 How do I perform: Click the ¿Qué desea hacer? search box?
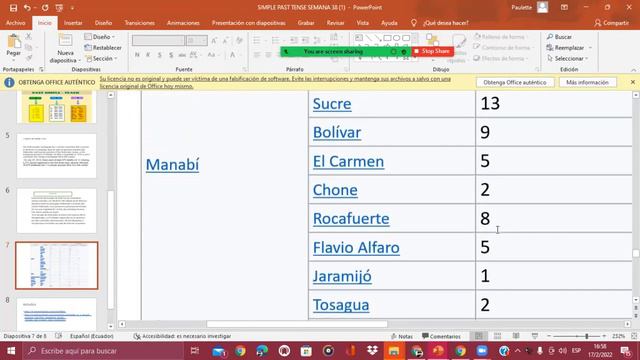tap(441, 23)
